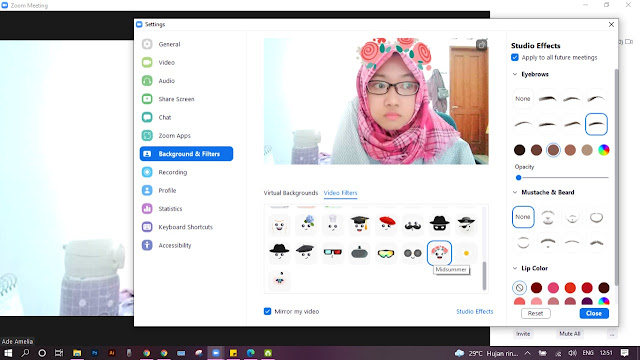
Task: Adjust the eyebrow Opacity slider
Action: (562, 178)
